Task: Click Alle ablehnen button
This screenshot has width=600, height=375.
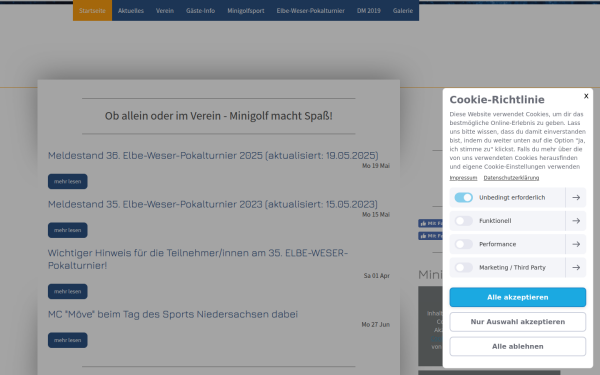Action: (517, 346)
